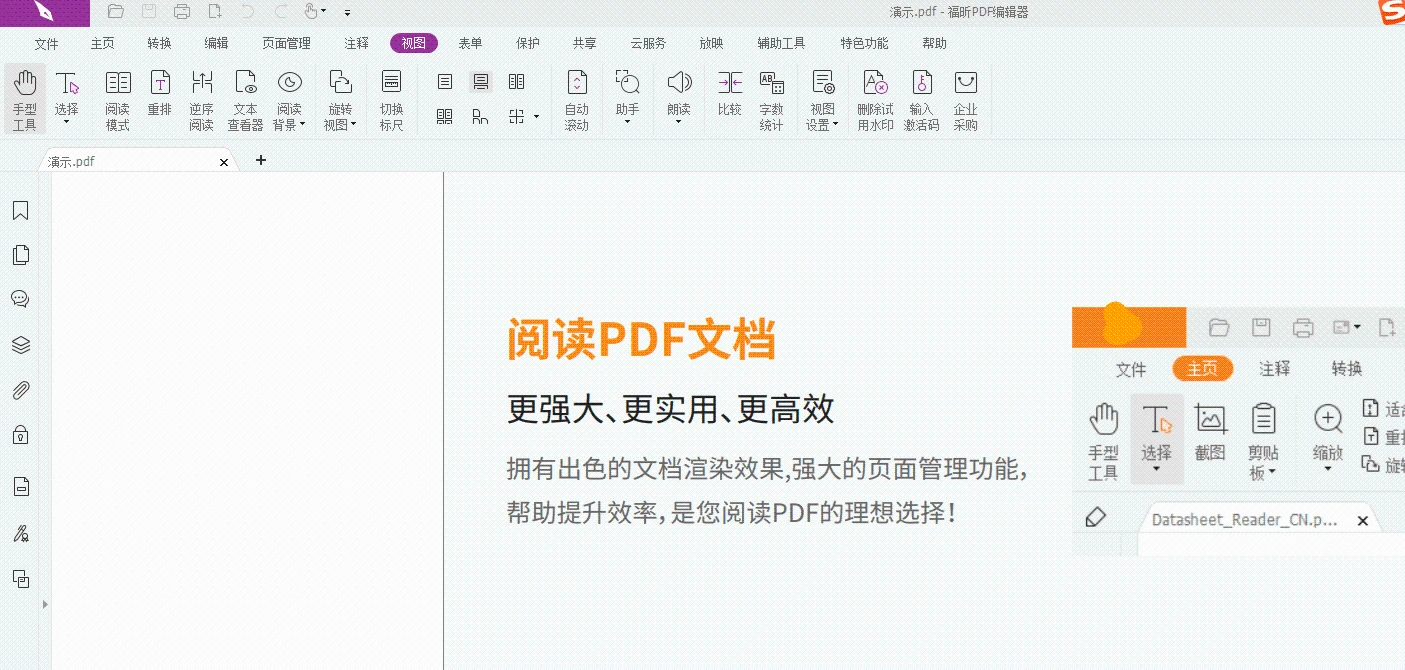This screenshot has width=1405, height=670.
Task: Open the split view dropdown arrow
Action: point(537,117)
